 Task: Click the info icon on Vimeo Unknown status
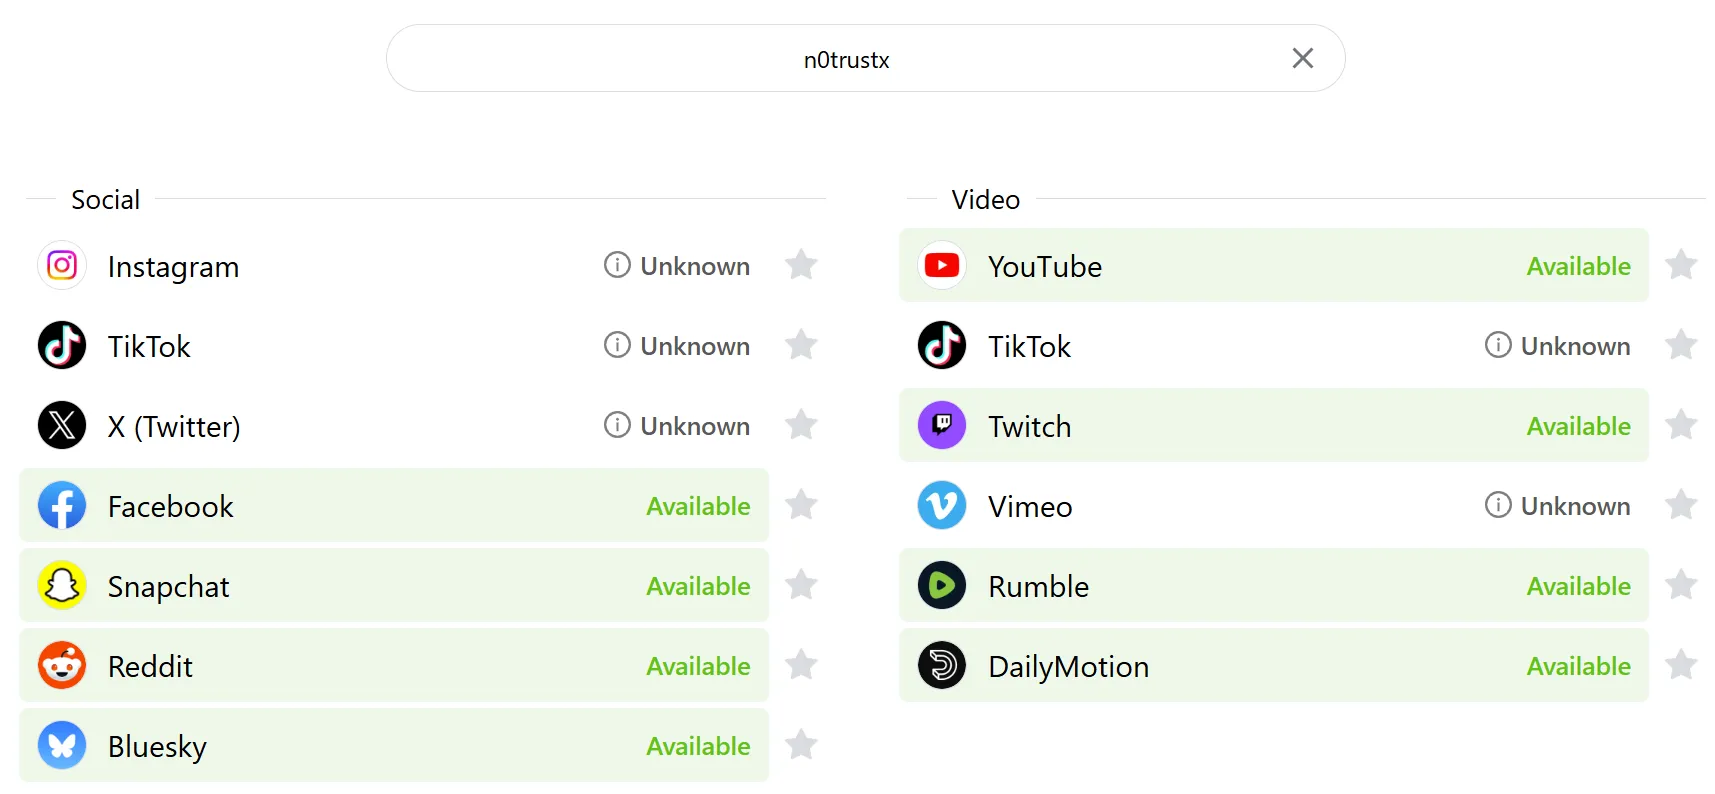click(x=1497, y=505)
